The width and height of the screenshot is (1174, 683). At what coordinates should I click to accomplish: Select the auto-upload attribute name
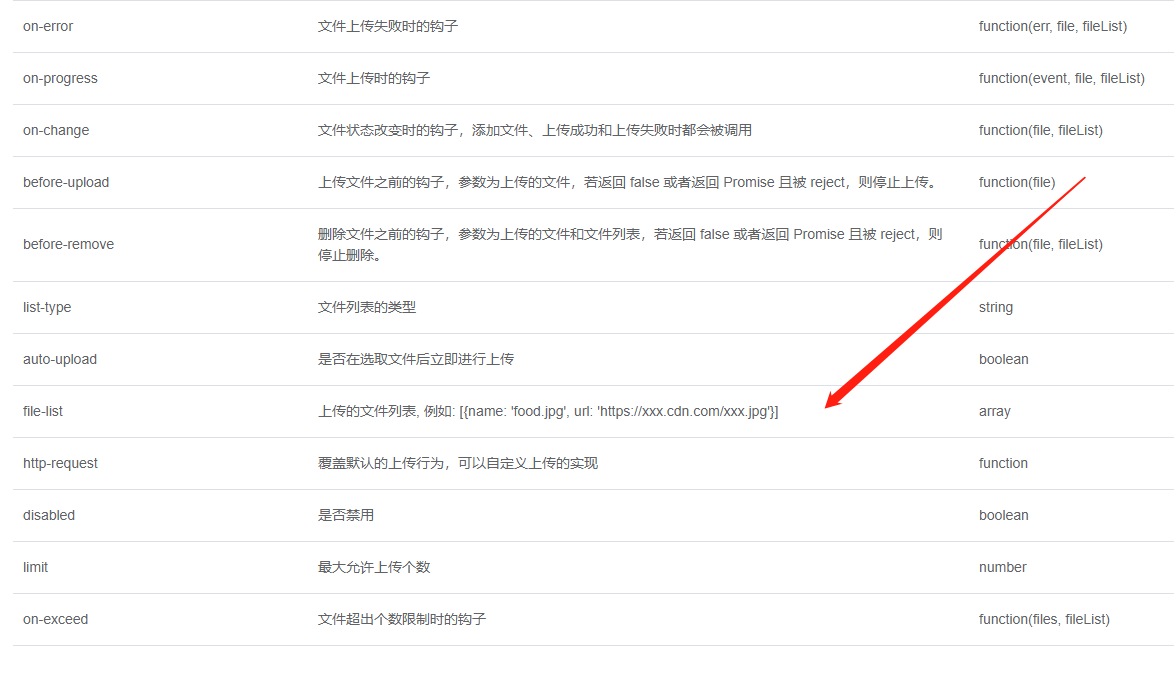58,359
